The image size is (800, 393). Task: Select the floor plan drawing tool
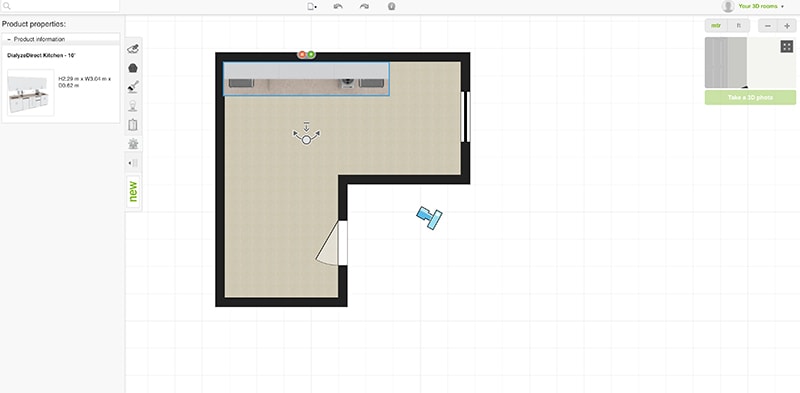(133, 48)
